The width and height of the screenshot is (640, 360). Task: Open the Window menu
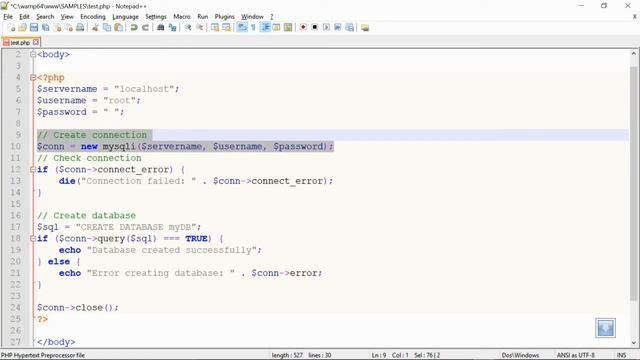click(252, 17)
